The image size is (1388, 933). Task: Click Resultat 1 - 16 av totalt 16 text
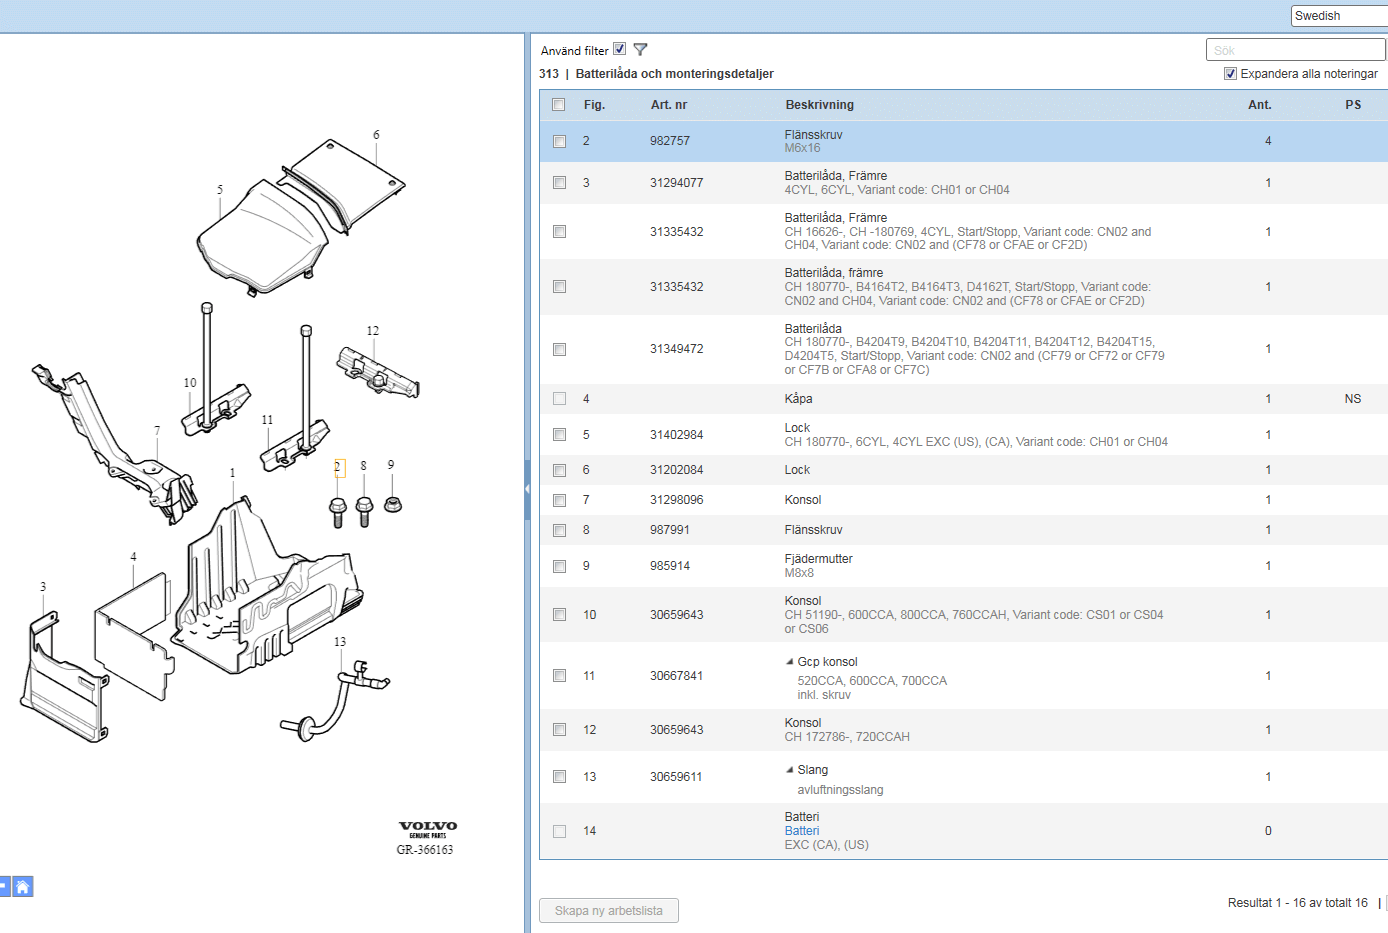coord(1298,903)
